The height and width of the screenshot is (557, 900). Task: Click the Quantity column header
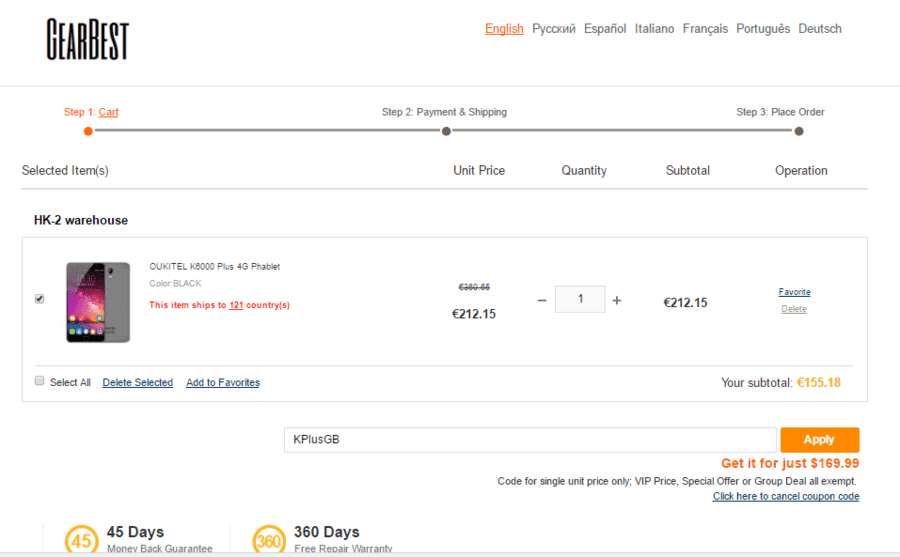(584, 171)
